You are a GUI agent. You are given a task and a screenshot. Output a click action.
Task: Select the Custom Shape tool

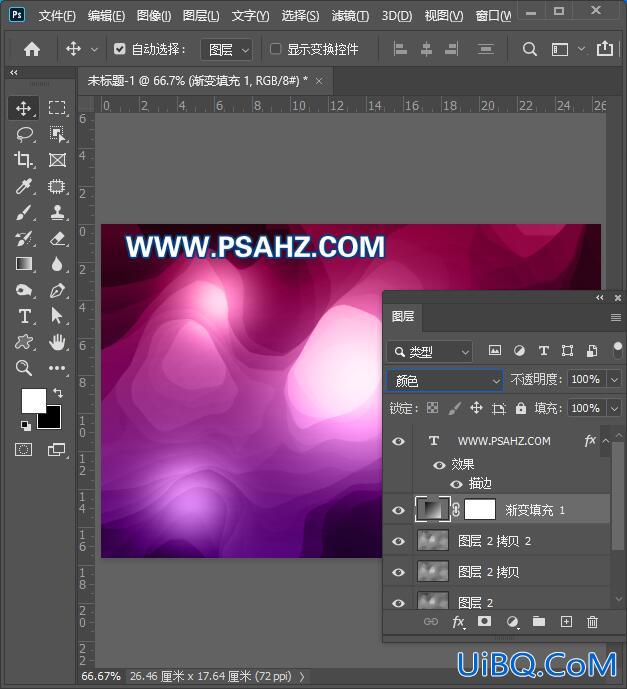(x=23, y=342)
